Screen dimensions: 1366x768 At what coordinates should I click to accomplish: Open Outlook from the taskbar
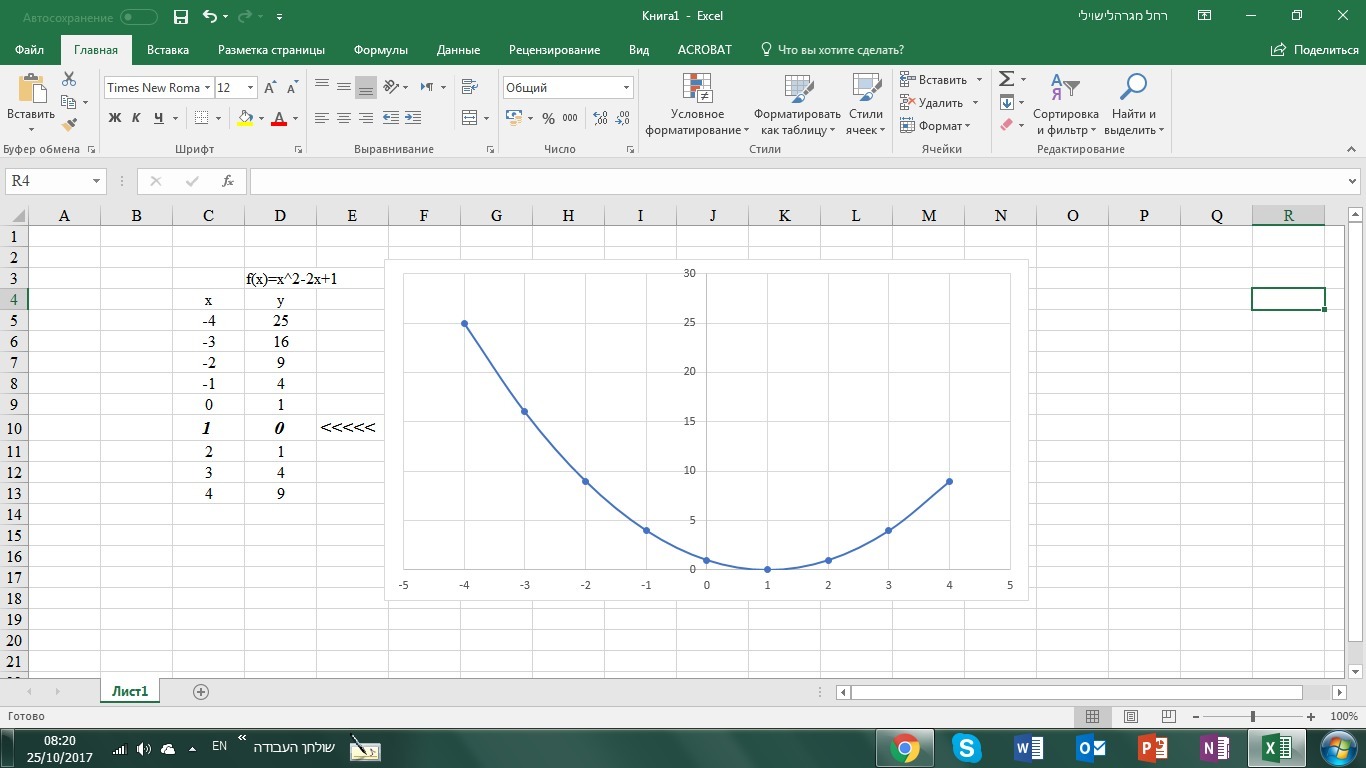1090,748
